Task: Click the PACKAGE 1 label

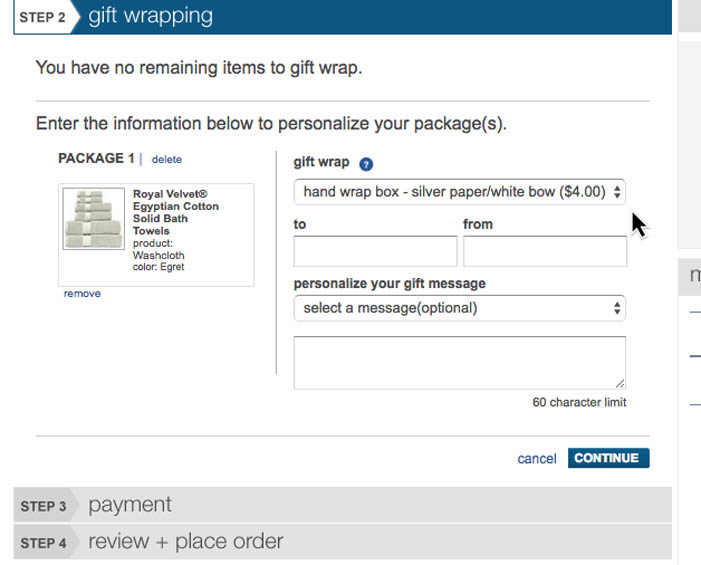Action: click(x=96, y=159)
